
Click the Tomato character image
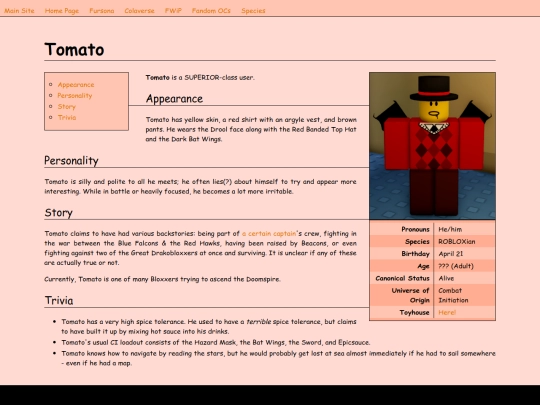point(433,146)
